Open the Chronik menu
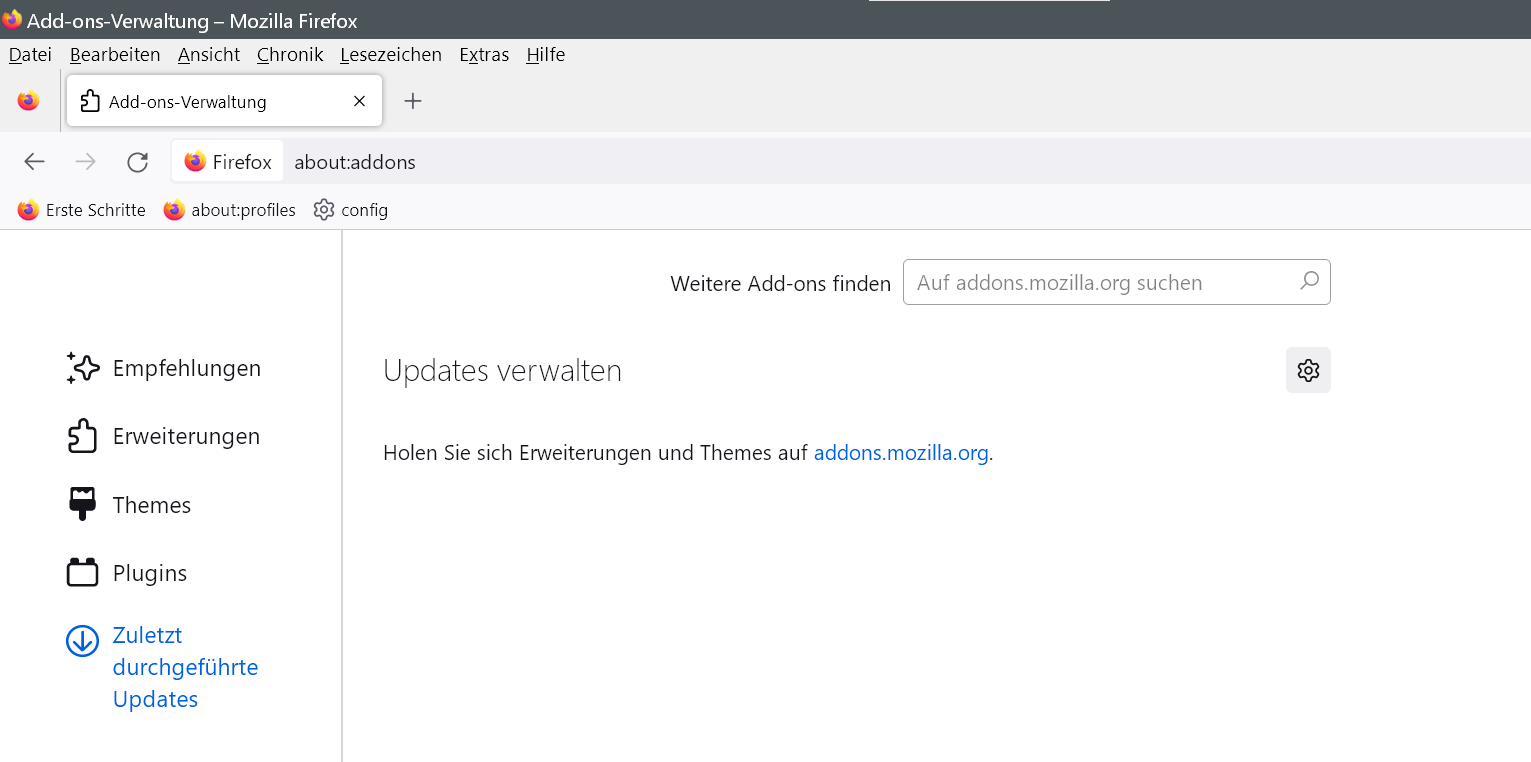The height and width of the screenshot is (762, 1531). 290,55
